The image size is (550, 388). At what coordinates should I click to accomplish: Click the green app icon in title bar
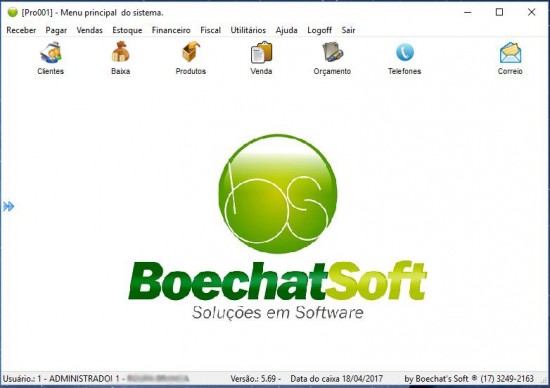coord(12,12)
